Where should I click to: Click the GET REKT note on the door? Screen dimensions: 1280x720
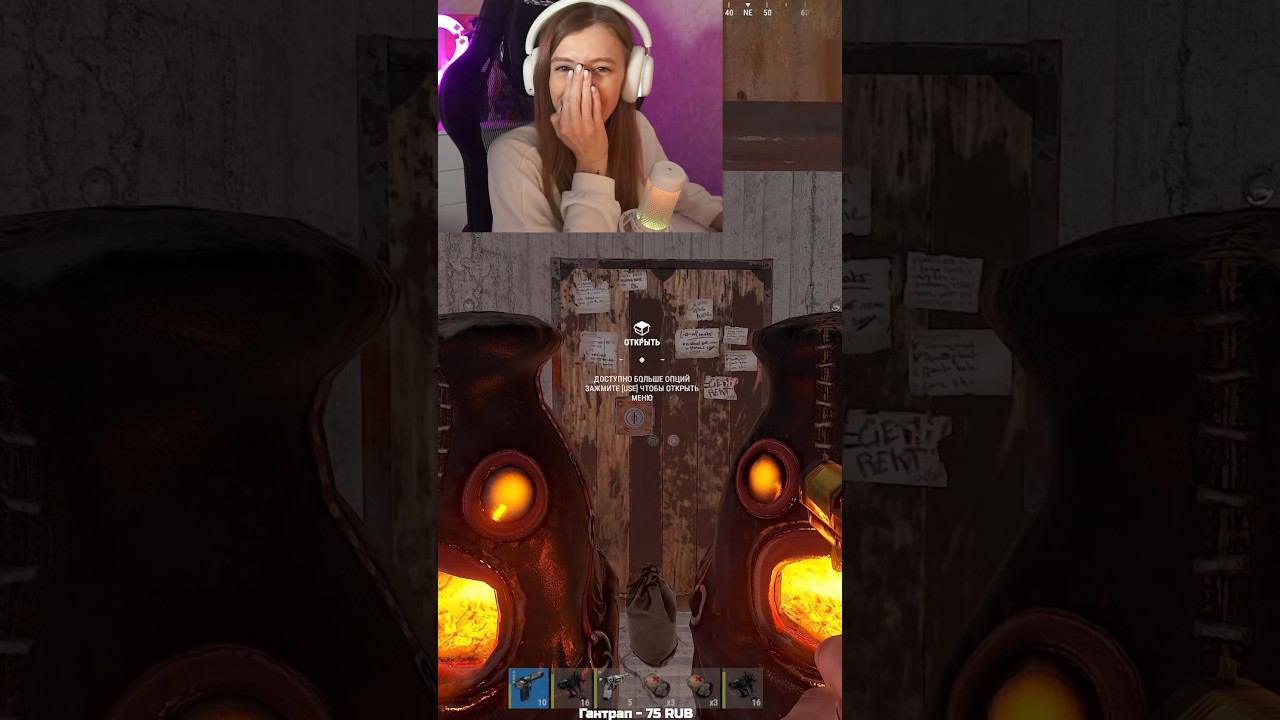pos(720,387)
